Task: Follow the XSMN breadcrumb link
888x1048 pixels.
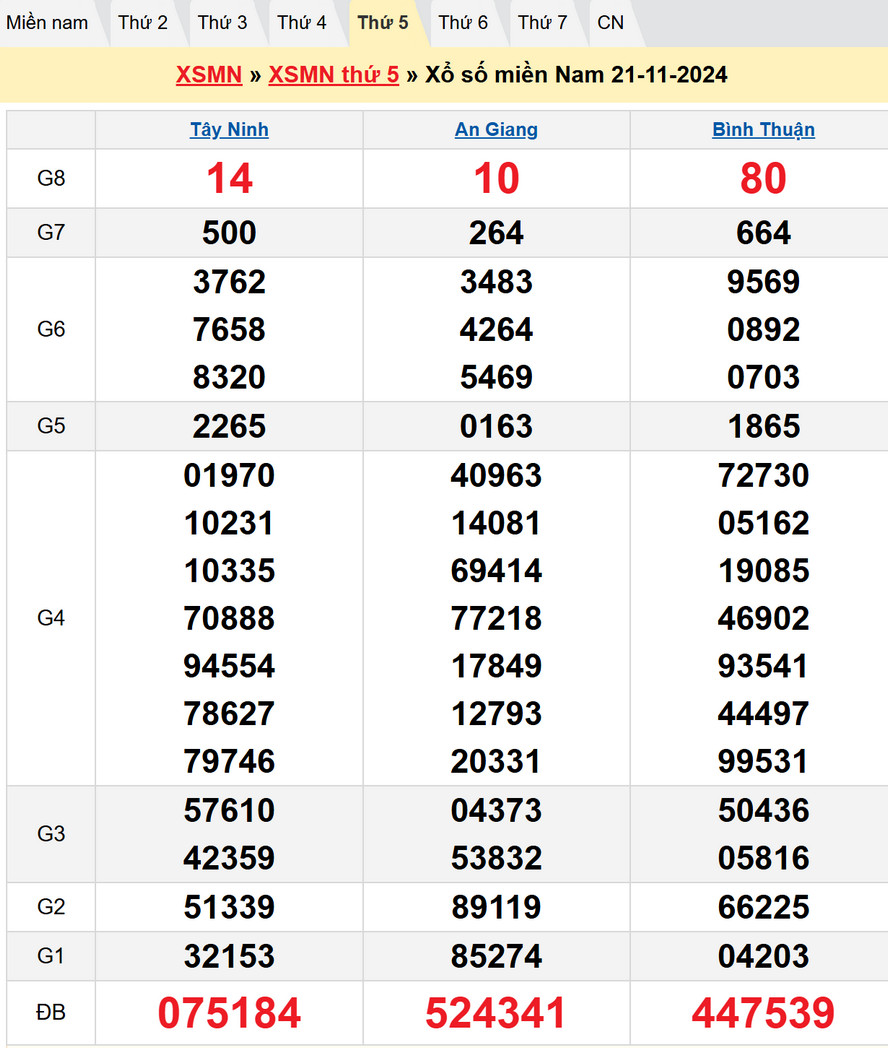Action: point(209,74)
